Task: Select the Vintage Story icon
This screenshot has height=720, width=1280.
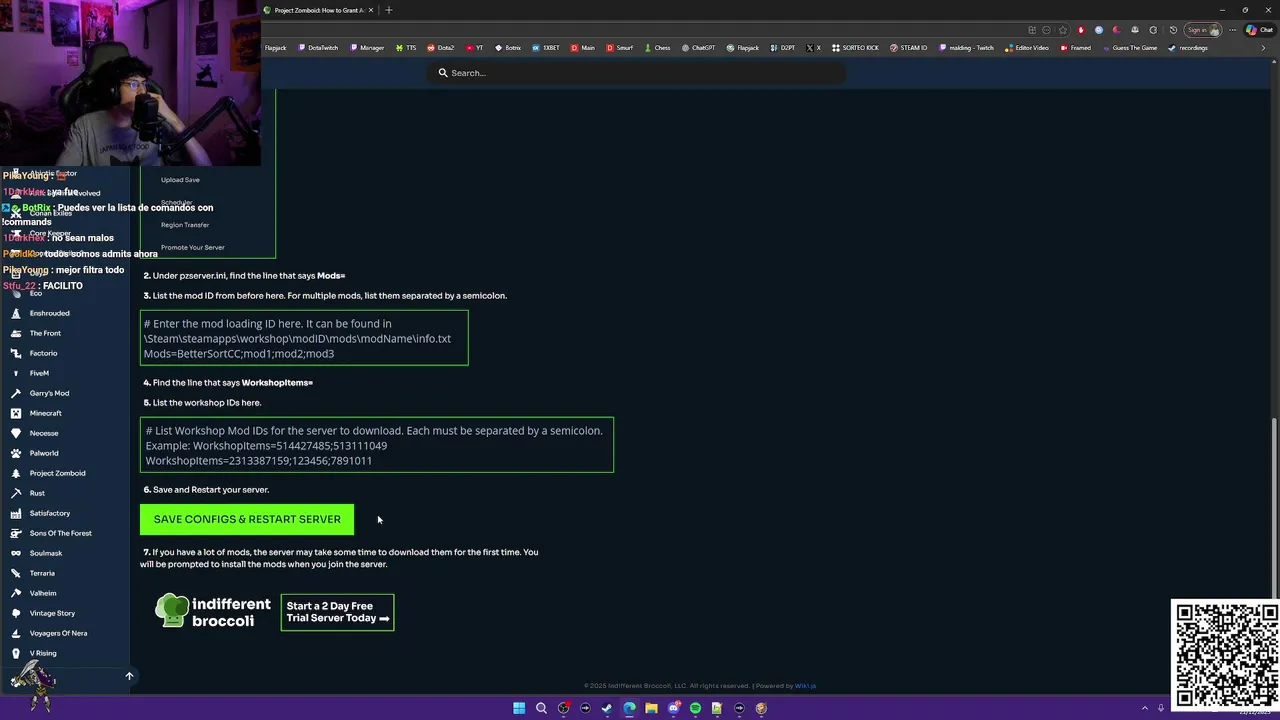Action: [x=16, y=613]
